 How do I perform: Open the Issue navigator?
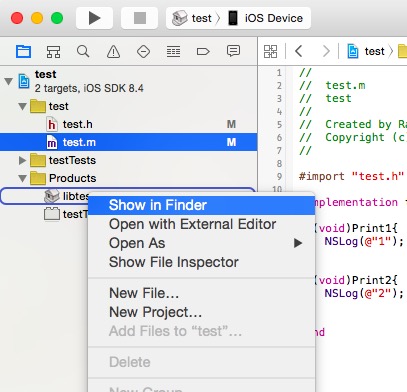113,51
